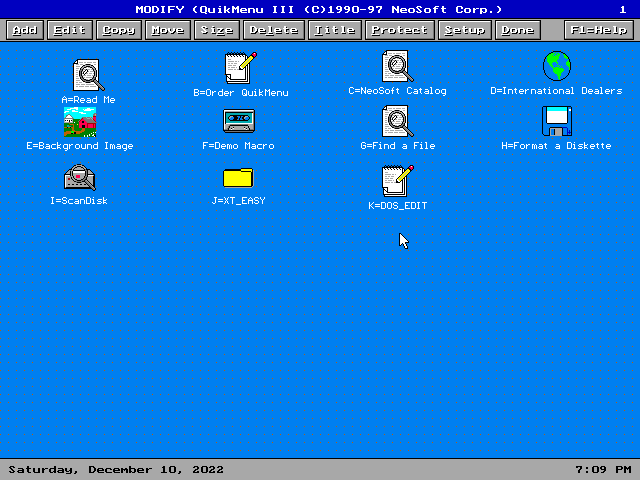
Task: Click the 'H=Format a Diskette' label
Action: click(x=556, y=146)
